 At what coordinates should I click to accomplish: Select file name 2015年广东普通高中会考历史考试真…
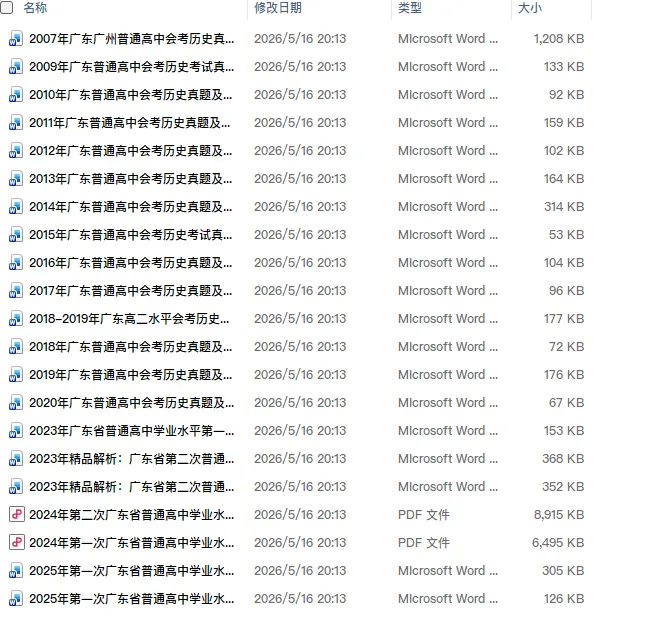[131, 235]
